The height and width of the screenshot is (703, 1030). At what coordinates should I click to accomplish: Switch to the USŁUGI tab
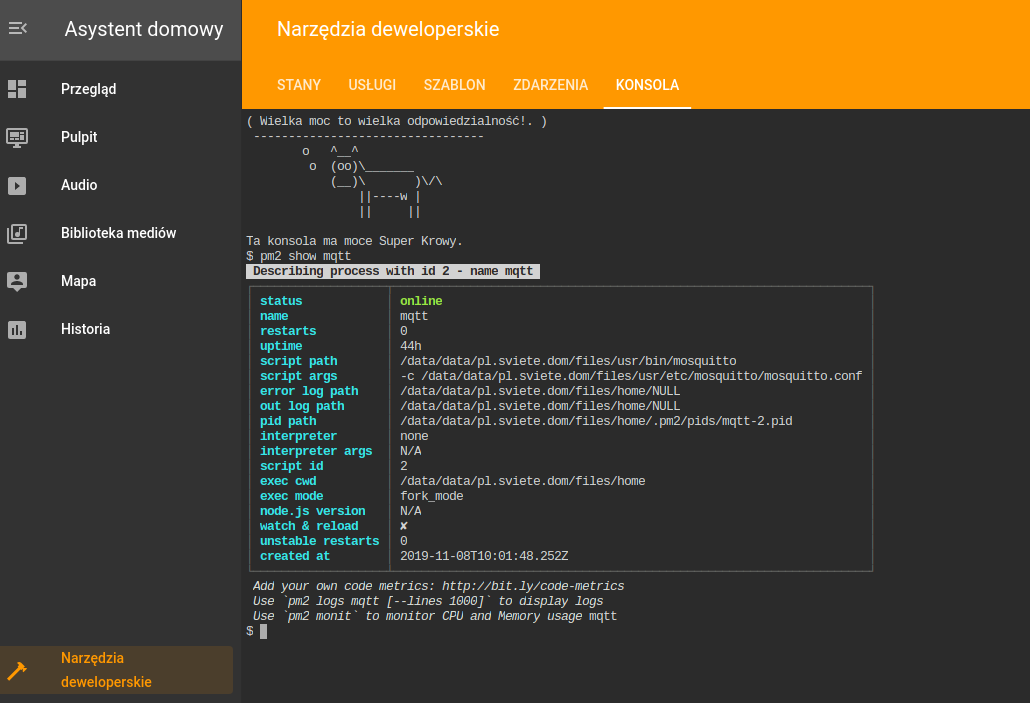[x=372, y=85]
